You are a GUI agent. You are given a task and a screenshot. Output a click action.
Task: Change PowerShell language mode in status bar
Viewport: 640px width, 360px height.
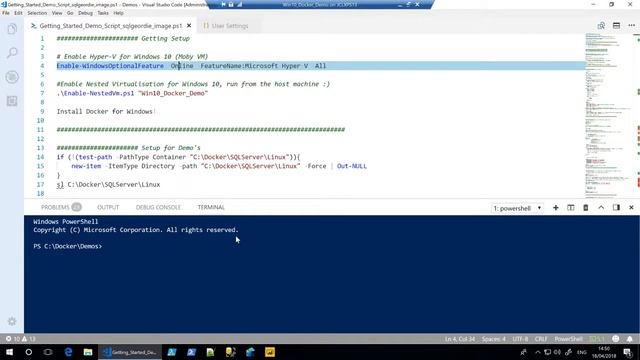click(x=568, y=339)
